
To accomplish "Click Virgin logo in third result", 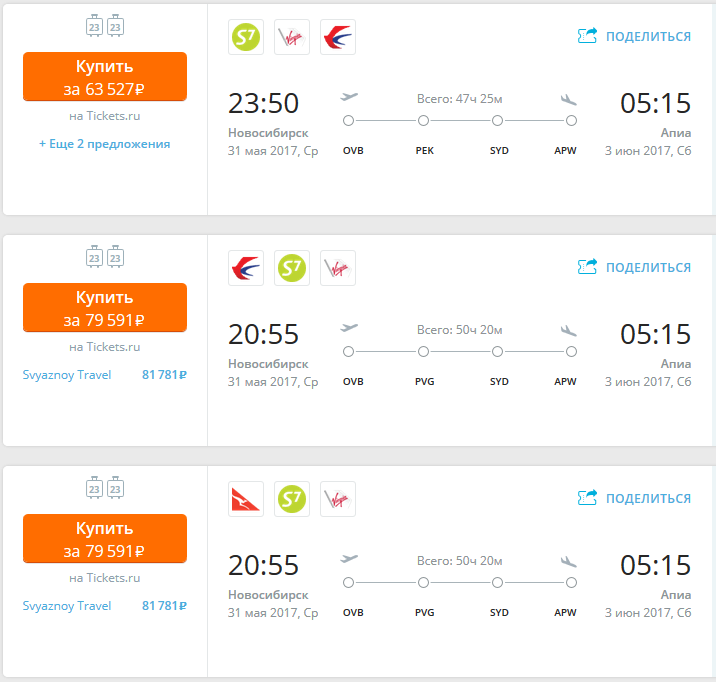I will [x=338, y=499].
